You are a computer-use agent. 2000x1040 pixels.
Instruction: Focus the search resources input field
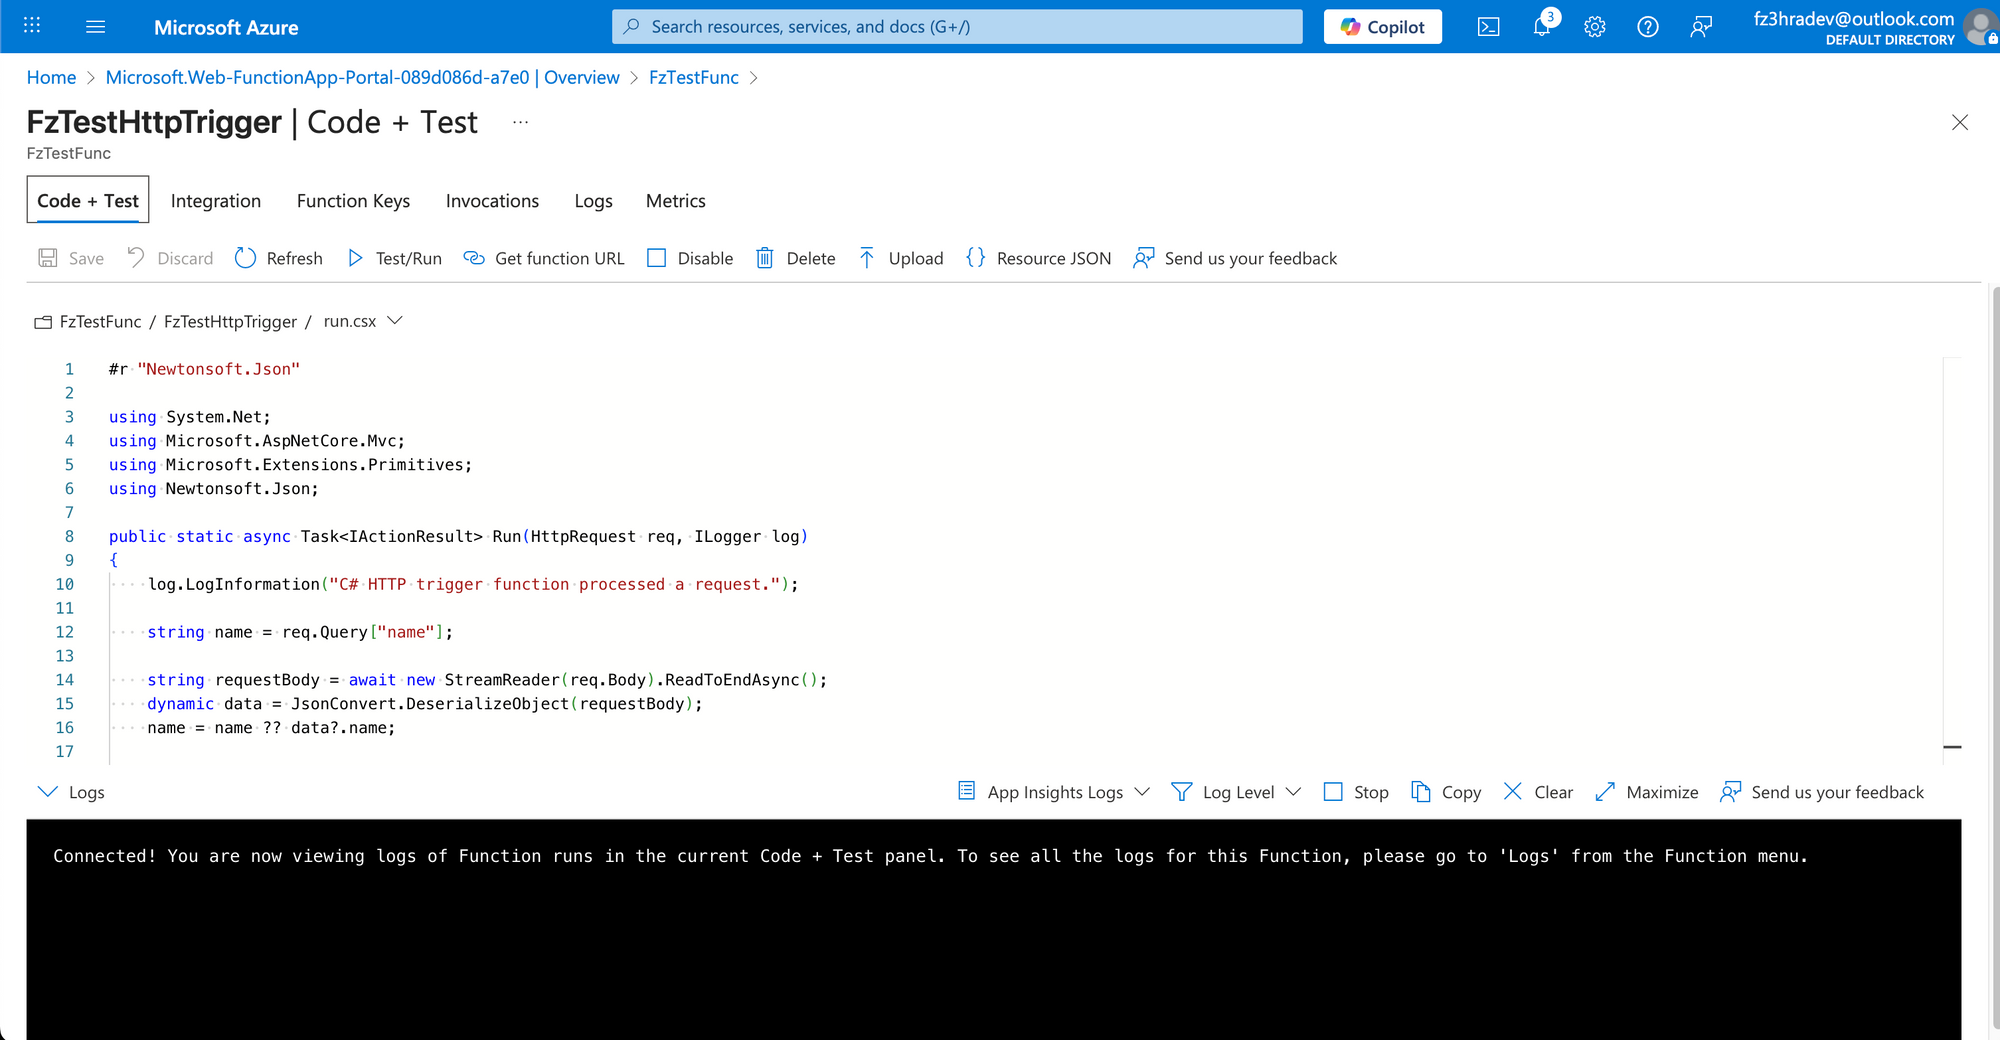[957, 27]
